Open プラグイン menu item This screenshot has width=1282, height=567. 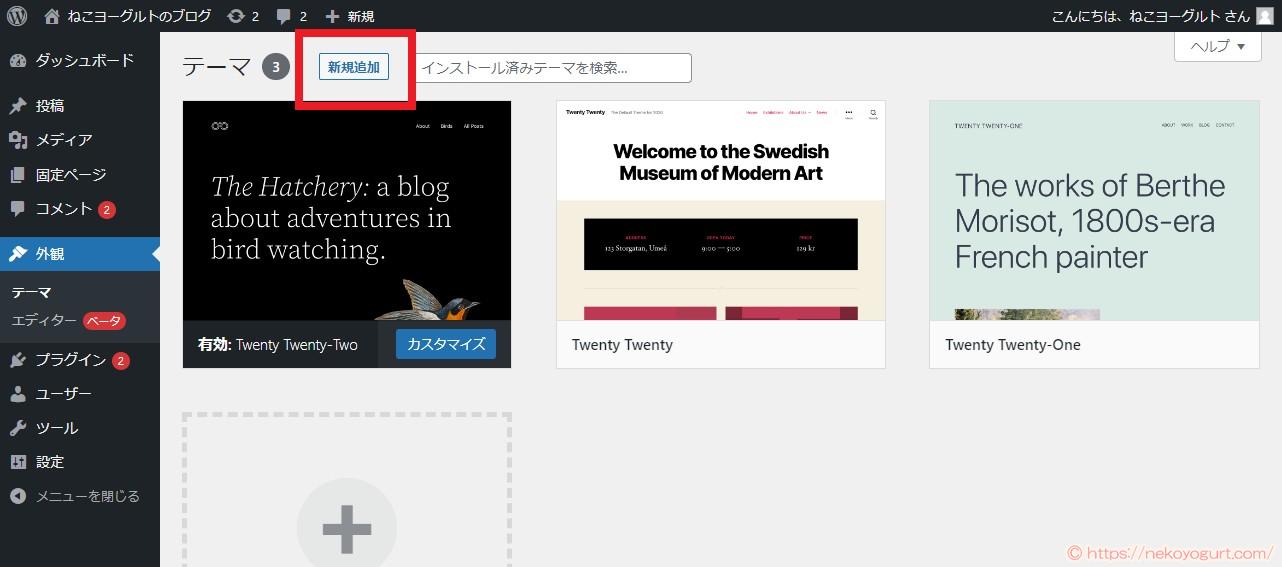[70, 360]
